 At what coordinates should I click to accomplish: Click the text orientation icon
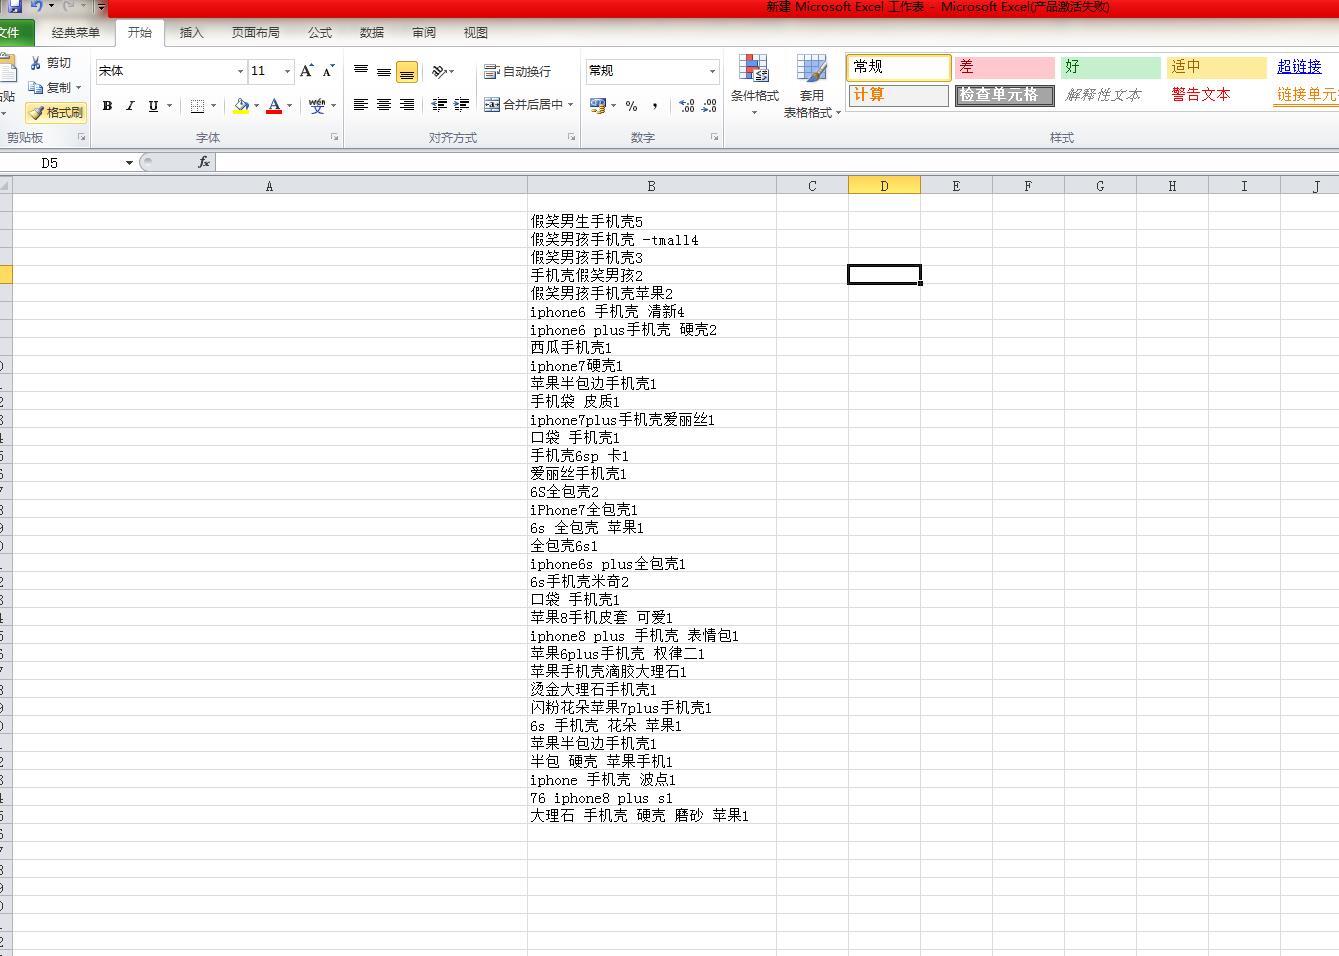439,71
